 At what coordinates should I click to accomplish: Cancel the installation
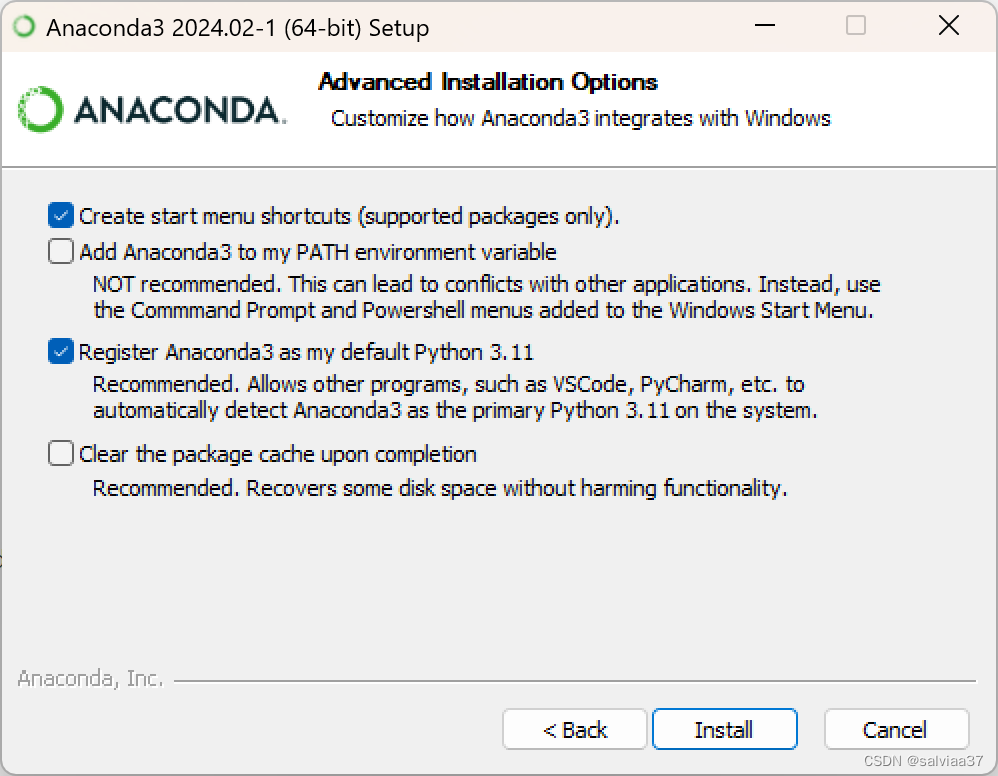coord(895,729)
